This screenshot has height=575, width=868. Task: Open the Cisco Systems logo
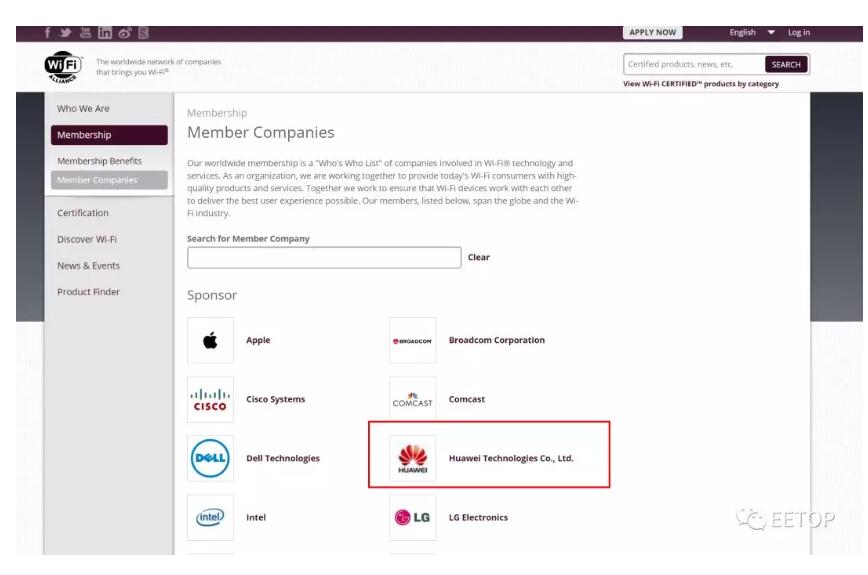click(210, 400)
